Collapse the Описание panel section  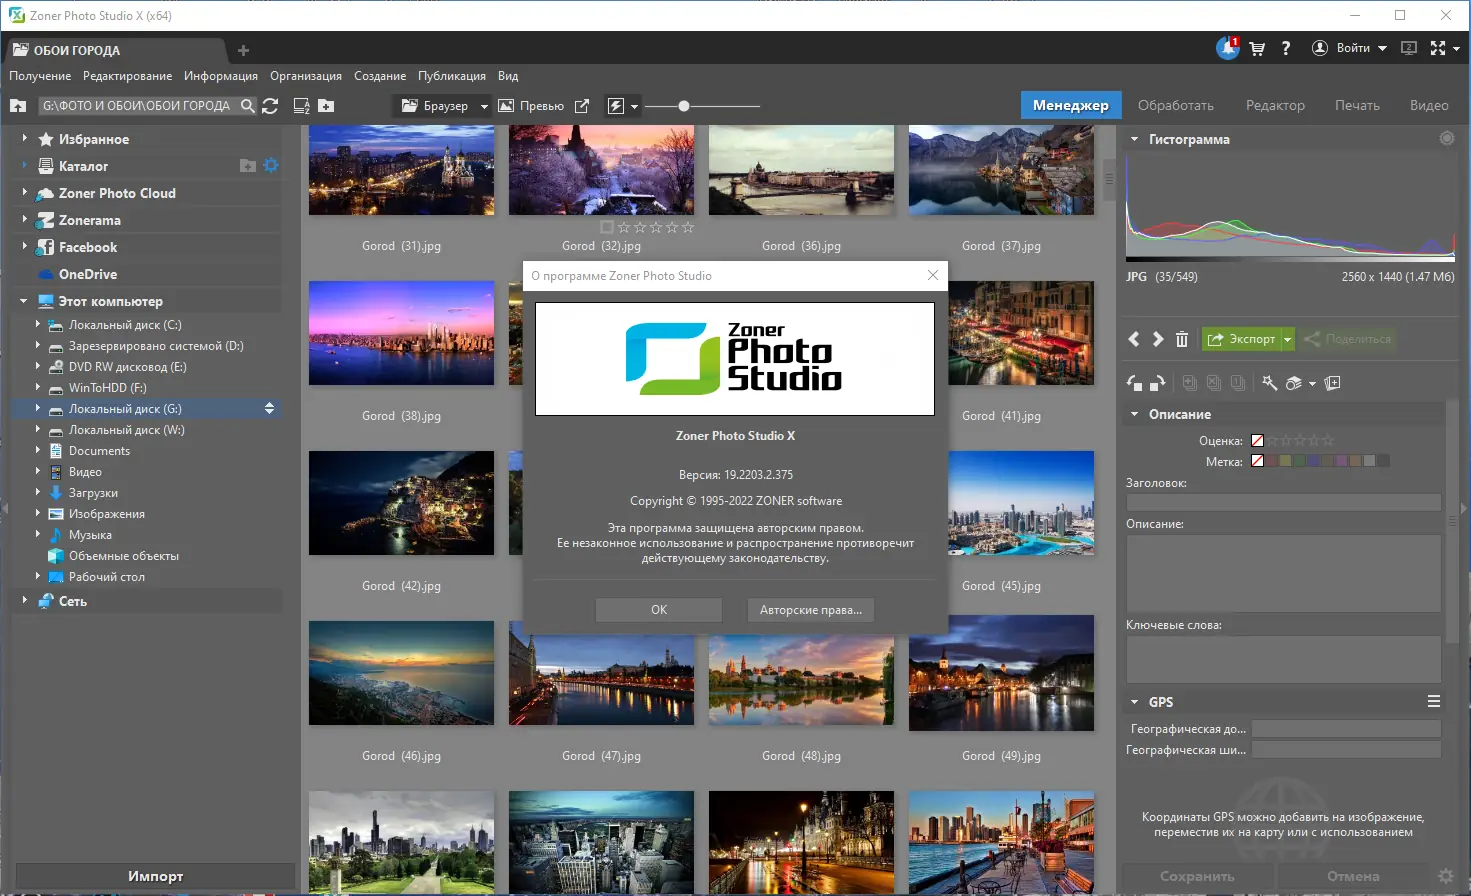point(1134,414)
